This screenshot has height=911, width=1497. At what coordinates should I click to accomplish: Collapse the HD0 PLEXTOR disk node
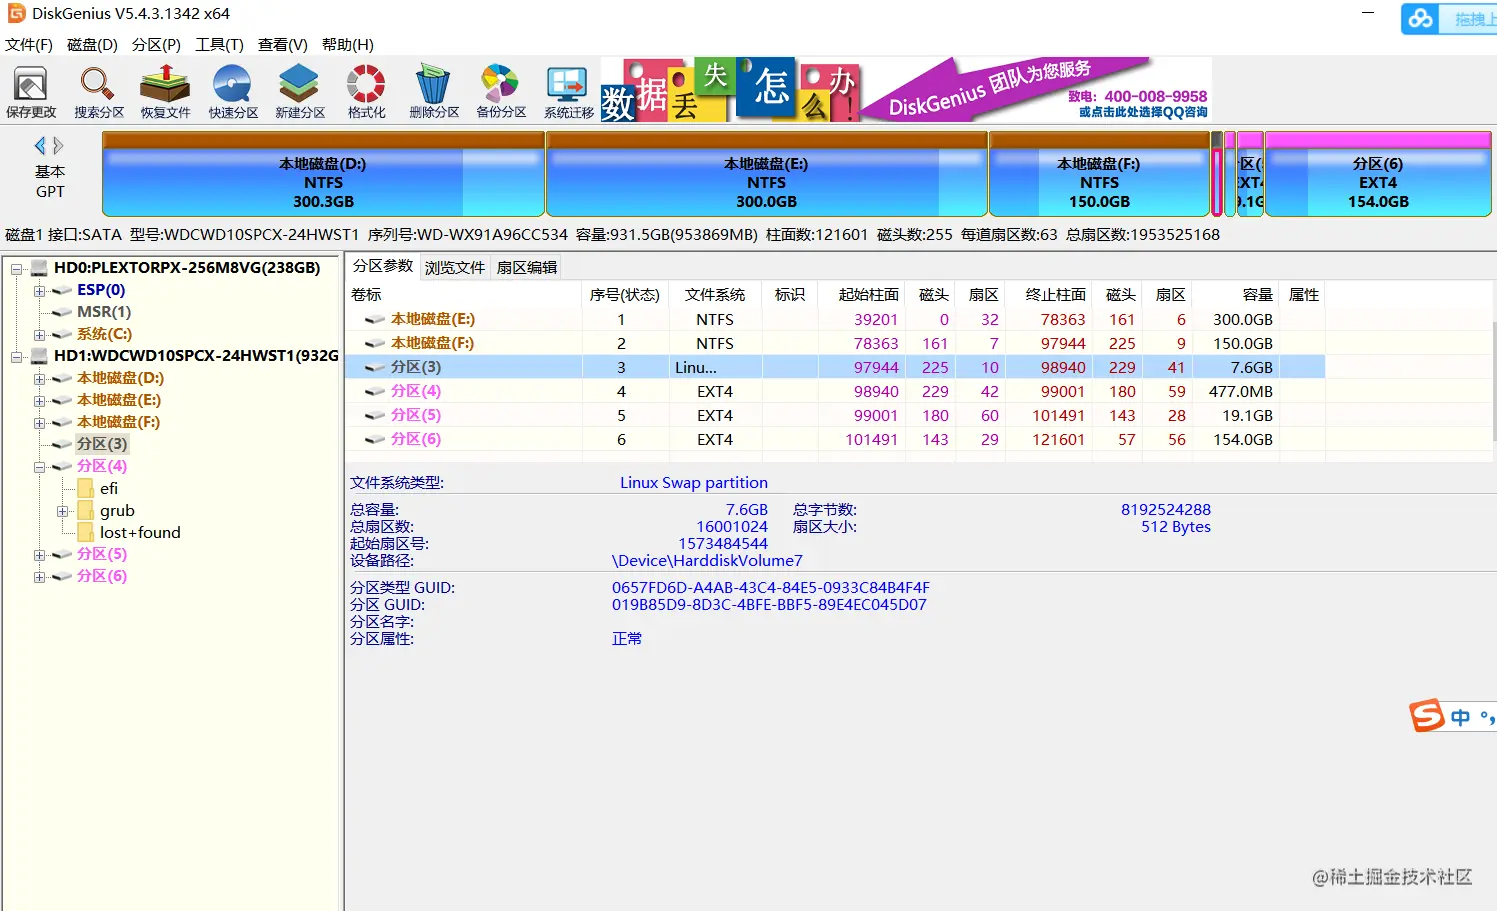coord(17,268)
